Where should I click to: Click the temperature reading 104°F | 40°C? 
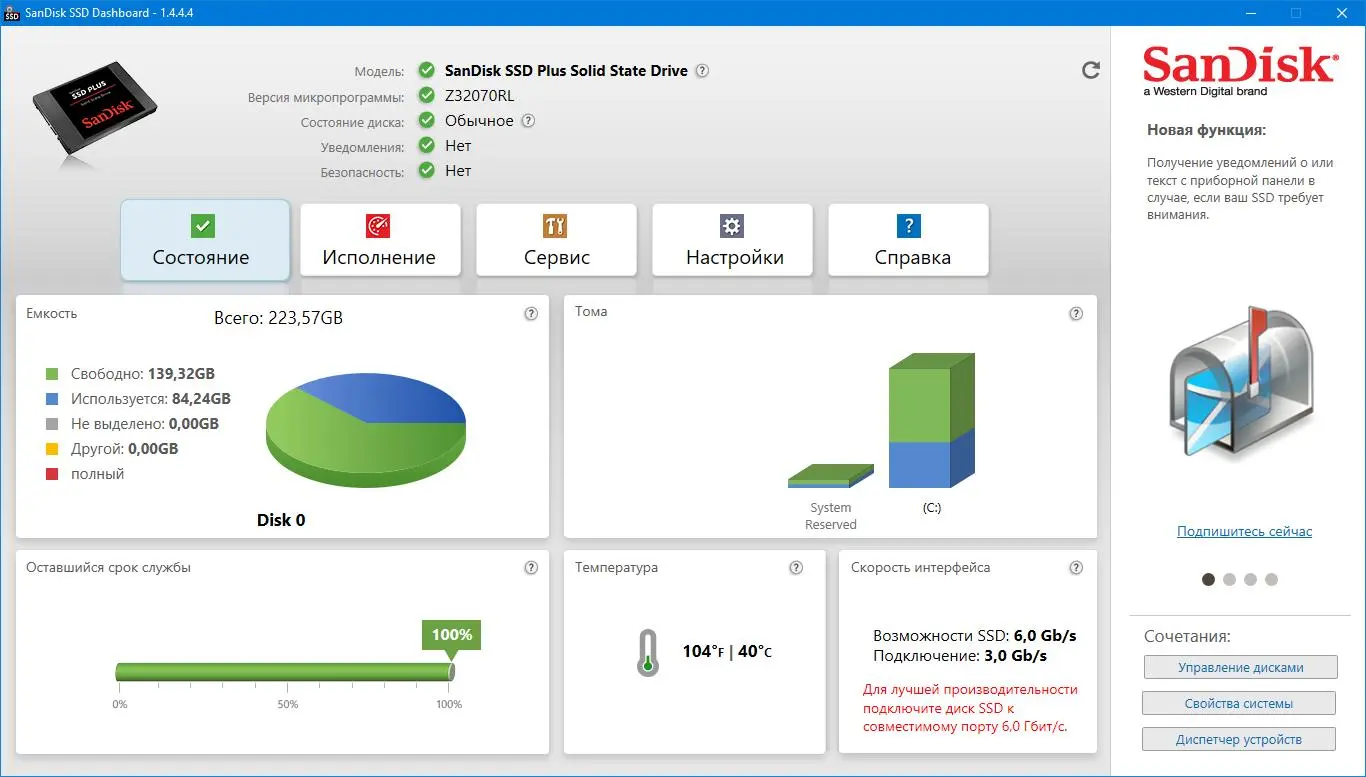tap(727, 652)
